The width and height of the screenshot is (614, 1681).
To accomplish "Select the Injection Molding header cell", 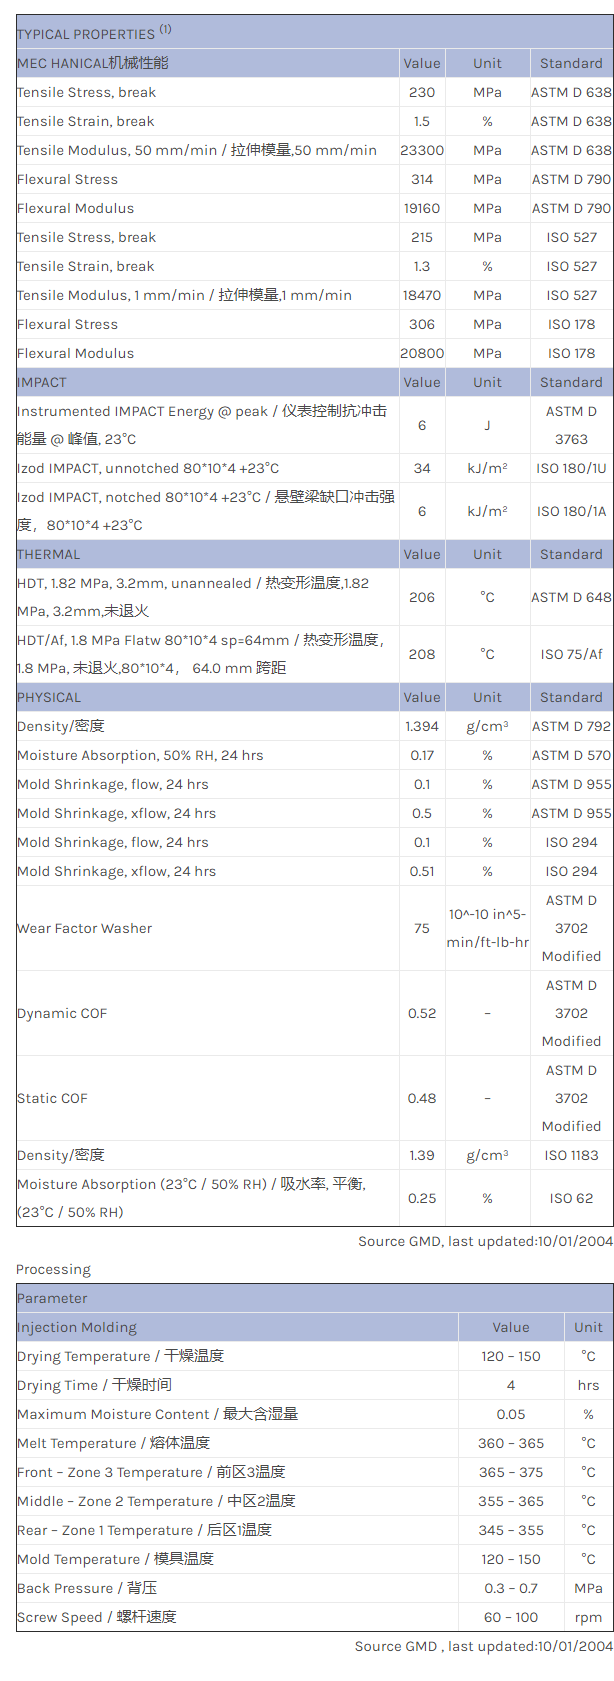I will [x=77, y=1327].
